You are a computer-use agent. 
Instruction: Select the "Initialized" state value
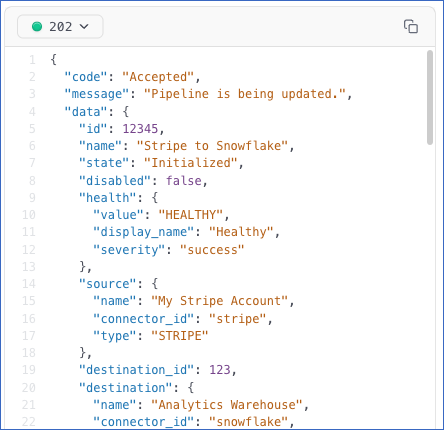click(191, 163)
